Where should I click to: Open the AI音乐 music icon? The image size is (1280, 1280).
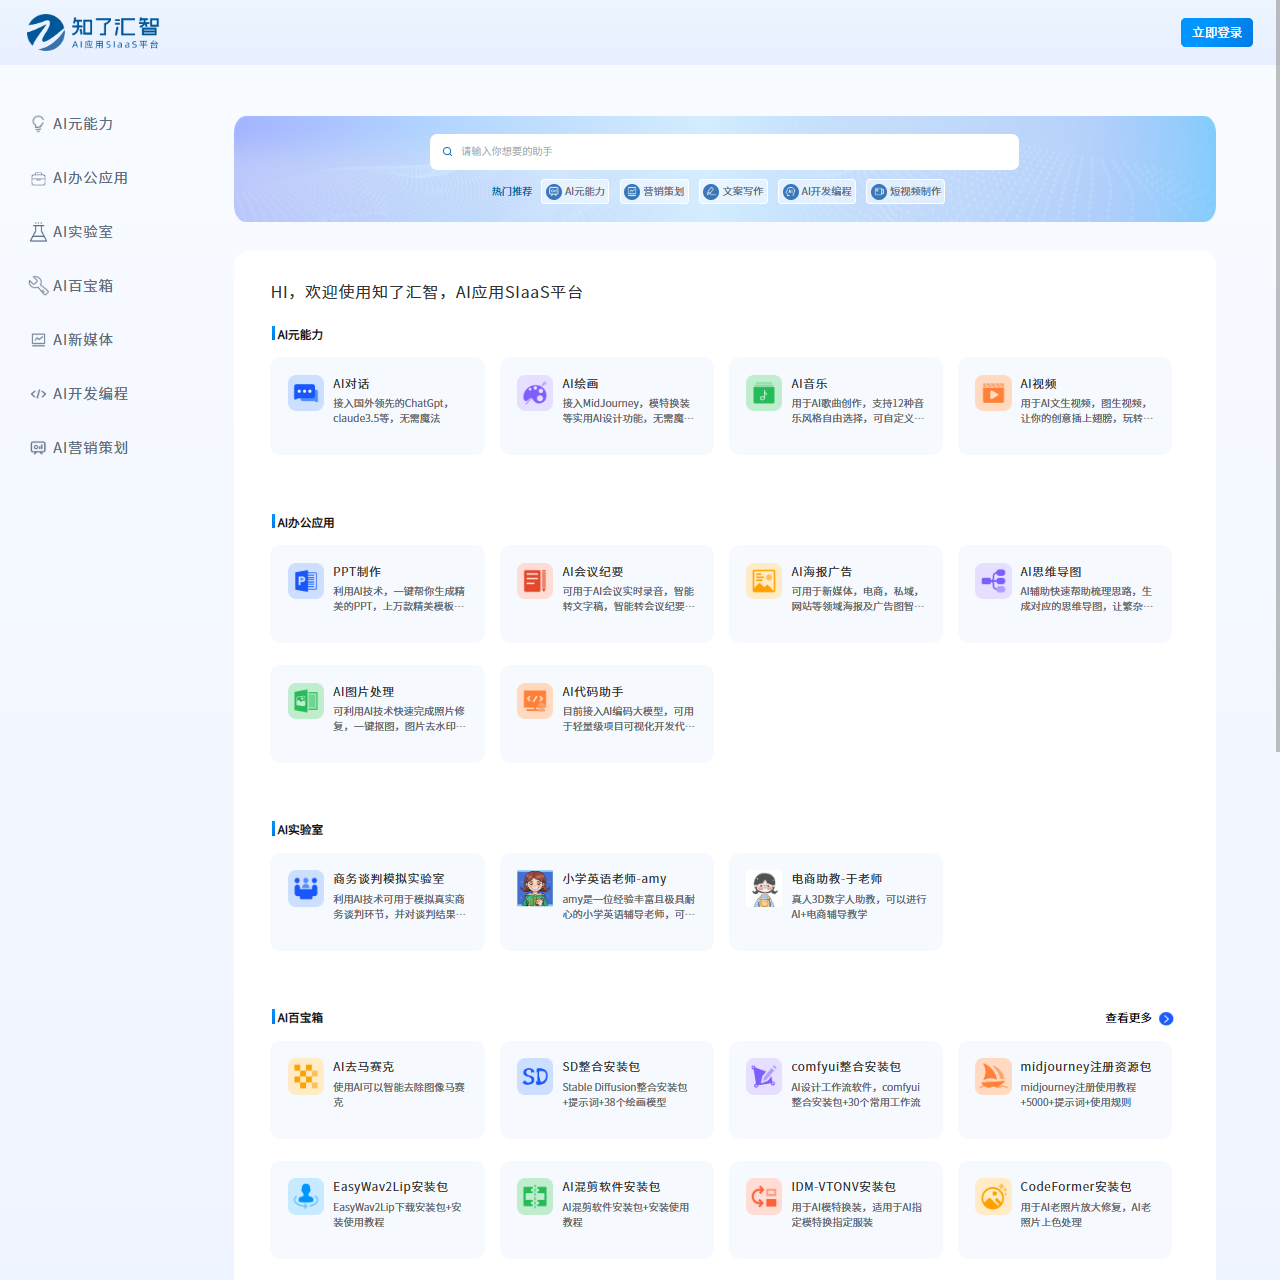coord(764,393)
